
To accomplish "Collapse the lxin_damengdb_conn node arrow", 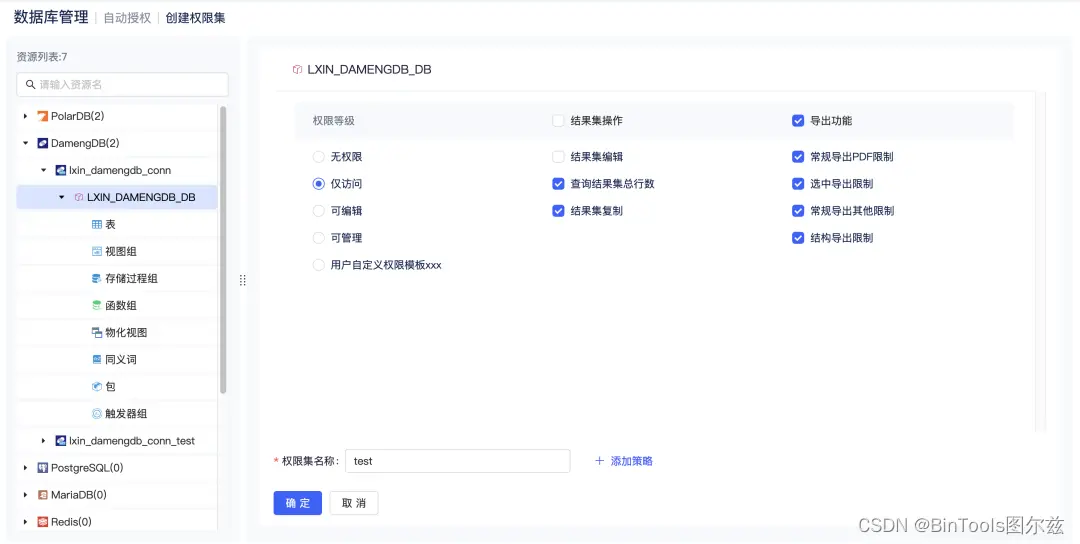I will pyautogui.click(x=43, y=170).
